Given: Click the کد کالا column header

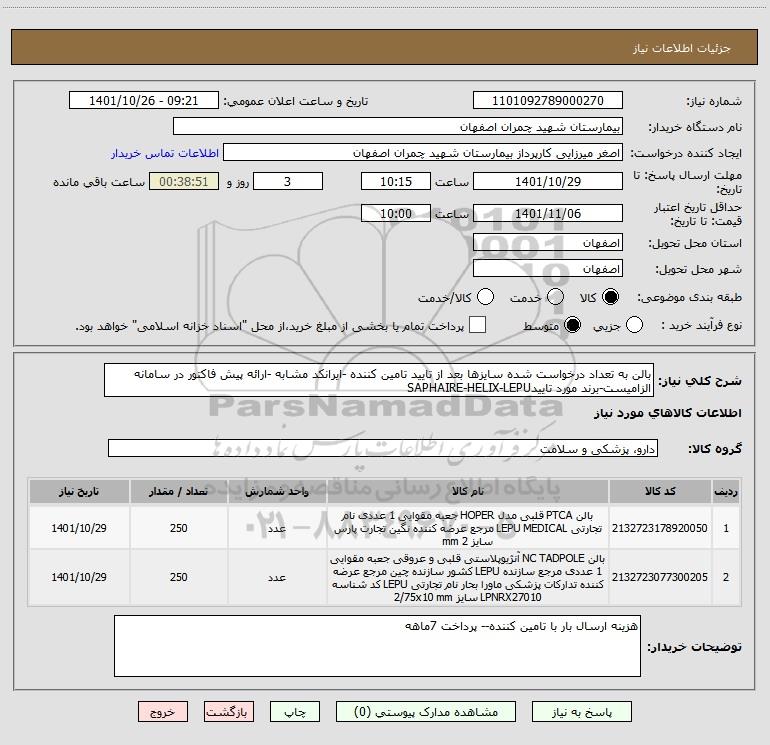Looking at the screenshot, I should 660,492.
